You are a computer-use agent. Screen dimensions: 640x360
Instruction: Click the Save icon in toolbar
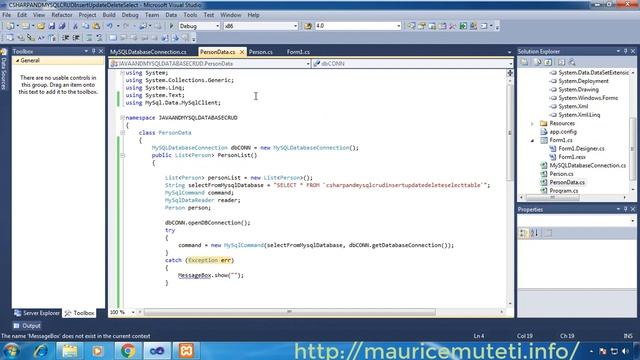click(x=51, y=26)
